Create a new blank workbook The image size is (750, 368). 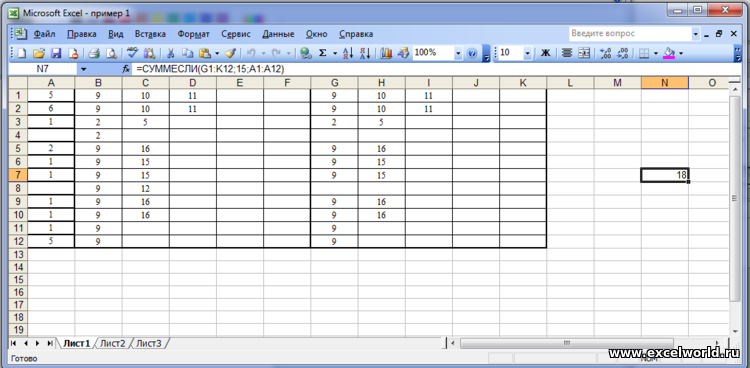coord(22,53)
